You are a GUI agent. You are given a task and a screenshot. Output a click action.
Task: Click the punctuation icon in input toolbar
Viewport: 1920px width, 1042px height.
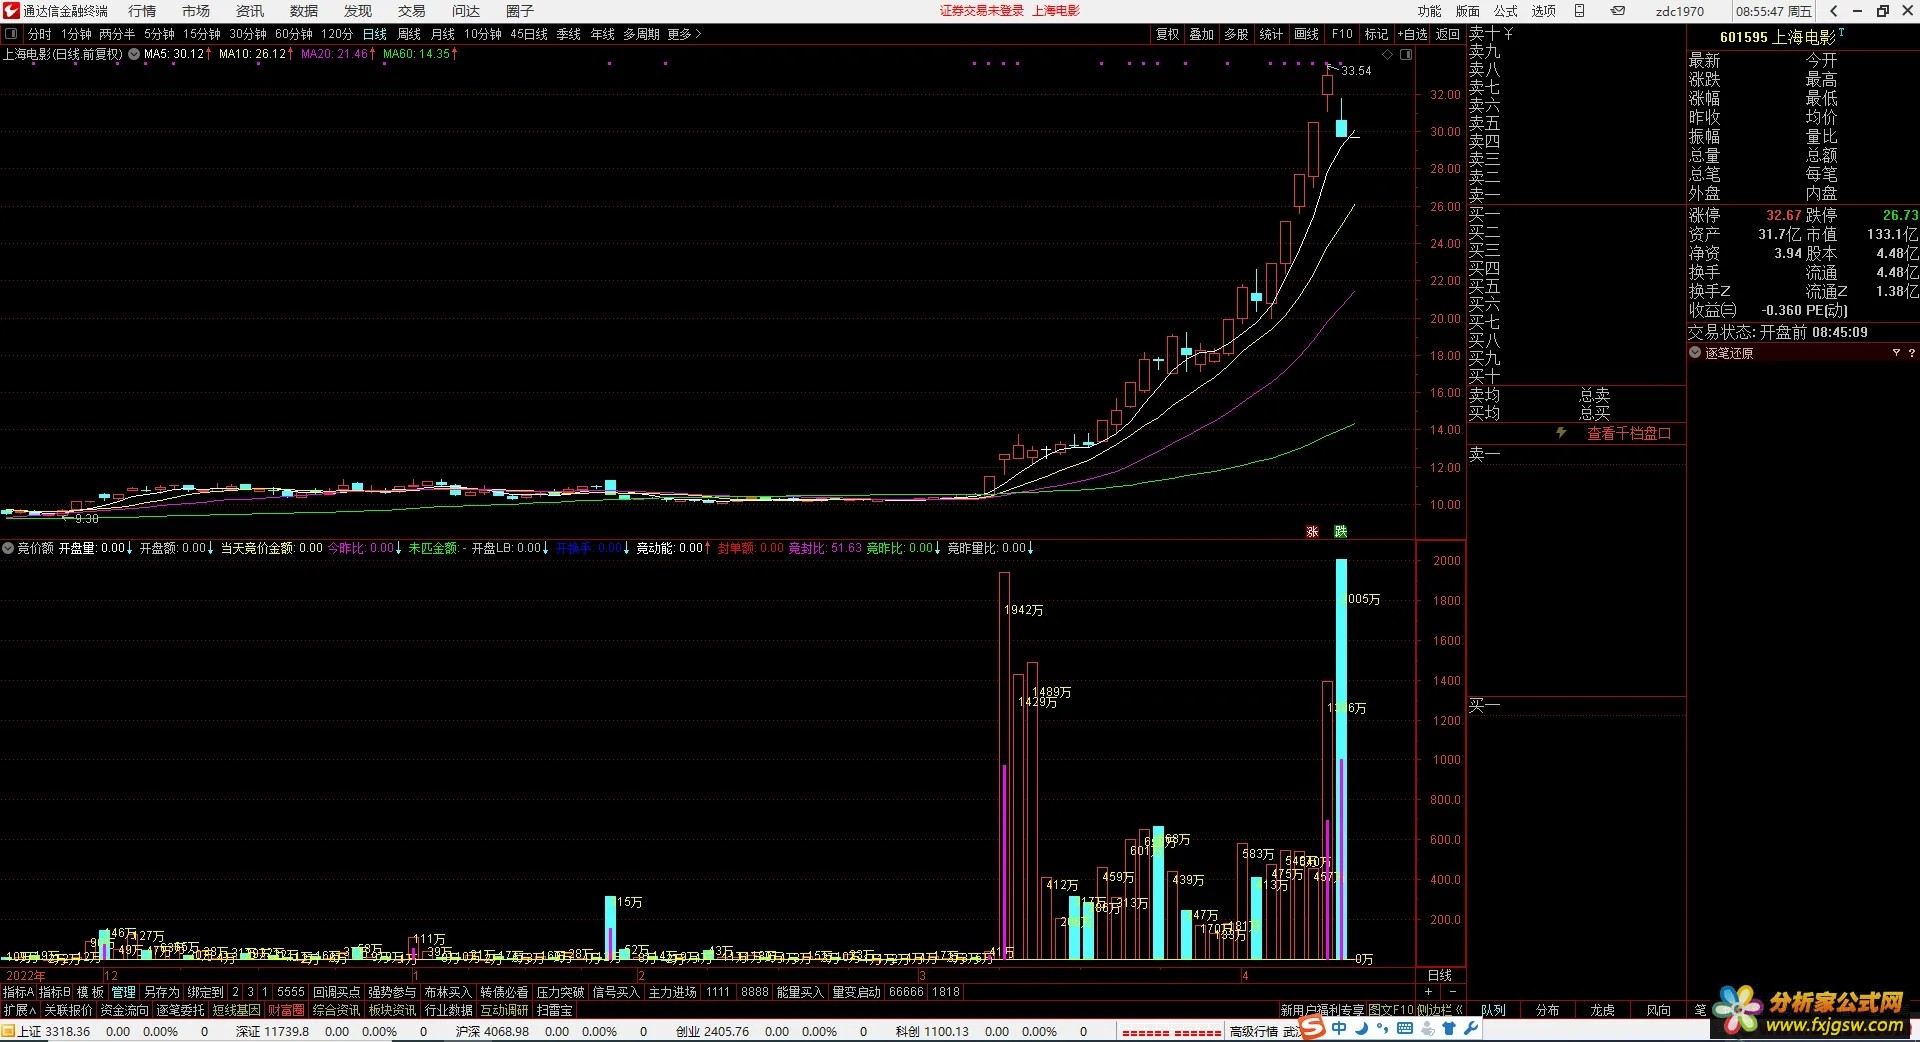point(1382,1029)
